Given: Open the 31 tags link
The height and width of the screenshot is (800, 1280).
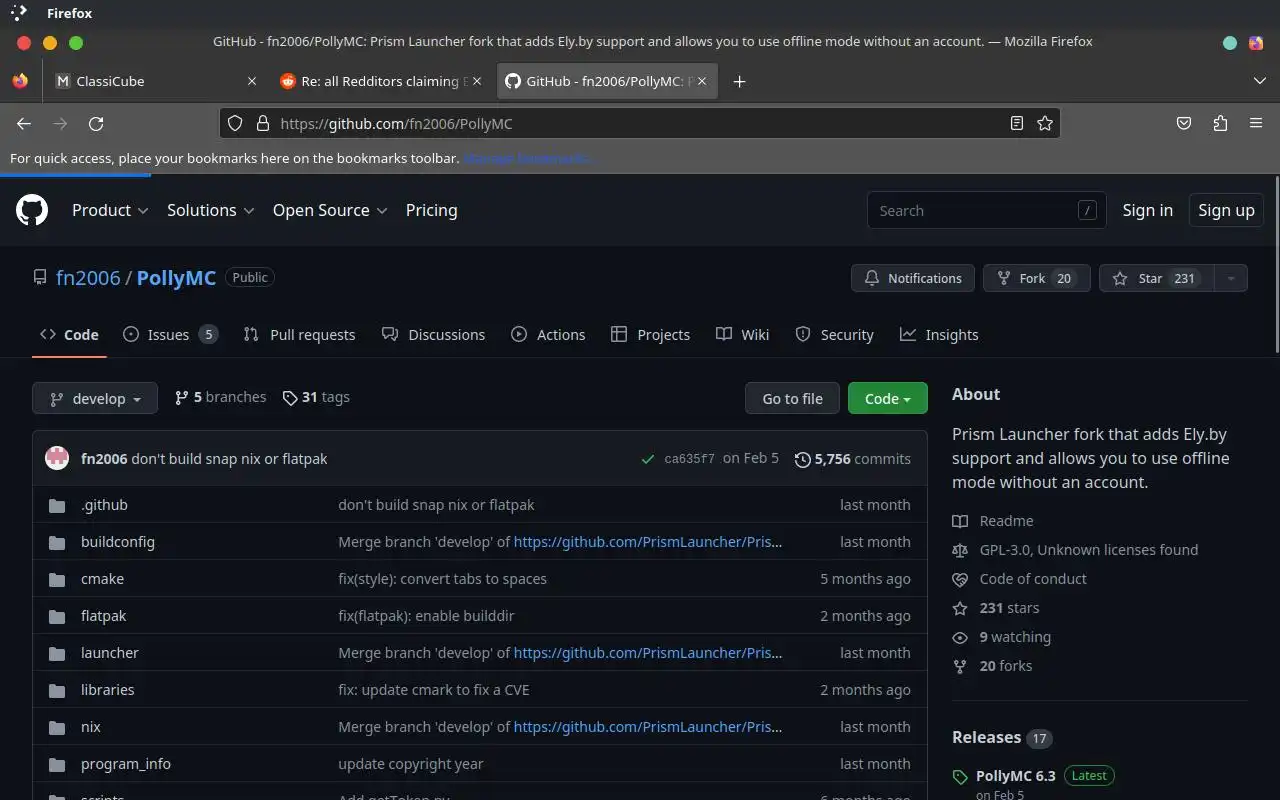Looking at the screenshot, I should 316,397.
